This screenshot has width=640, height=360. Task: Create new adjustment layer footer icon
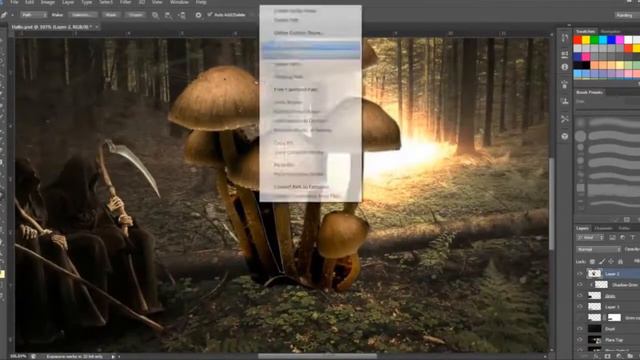(619, 357)
